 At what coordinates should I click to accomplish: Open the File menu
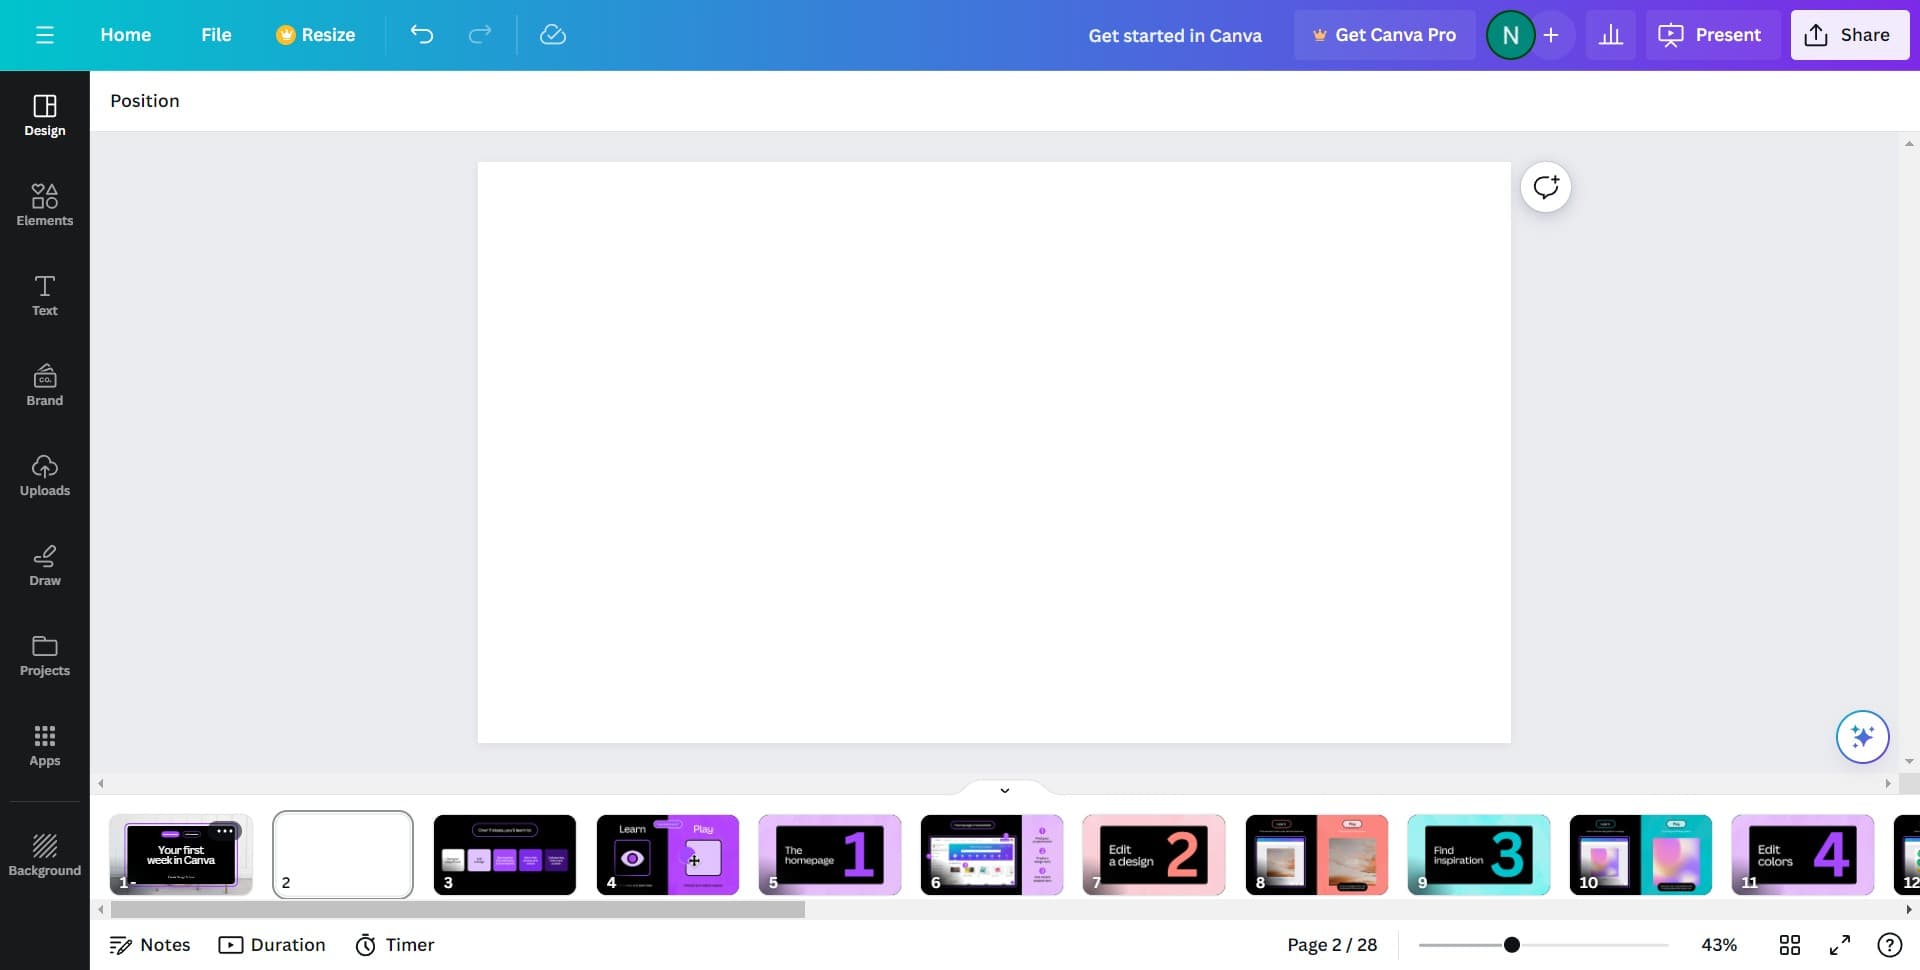[215, 34]
